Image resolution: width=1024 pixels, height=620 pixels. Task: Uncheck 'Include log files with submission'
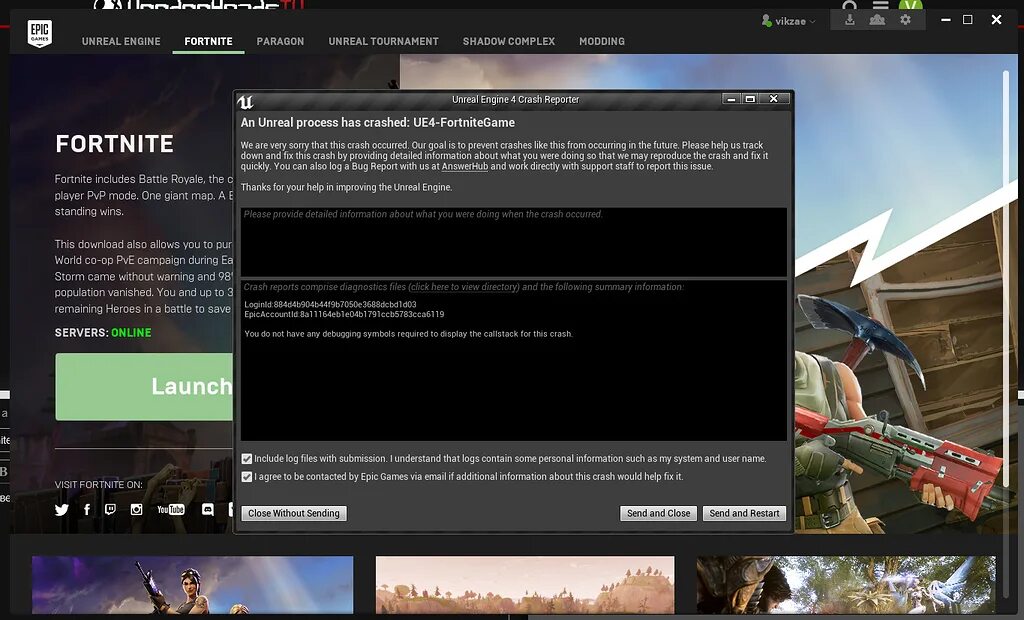[247, 459]
